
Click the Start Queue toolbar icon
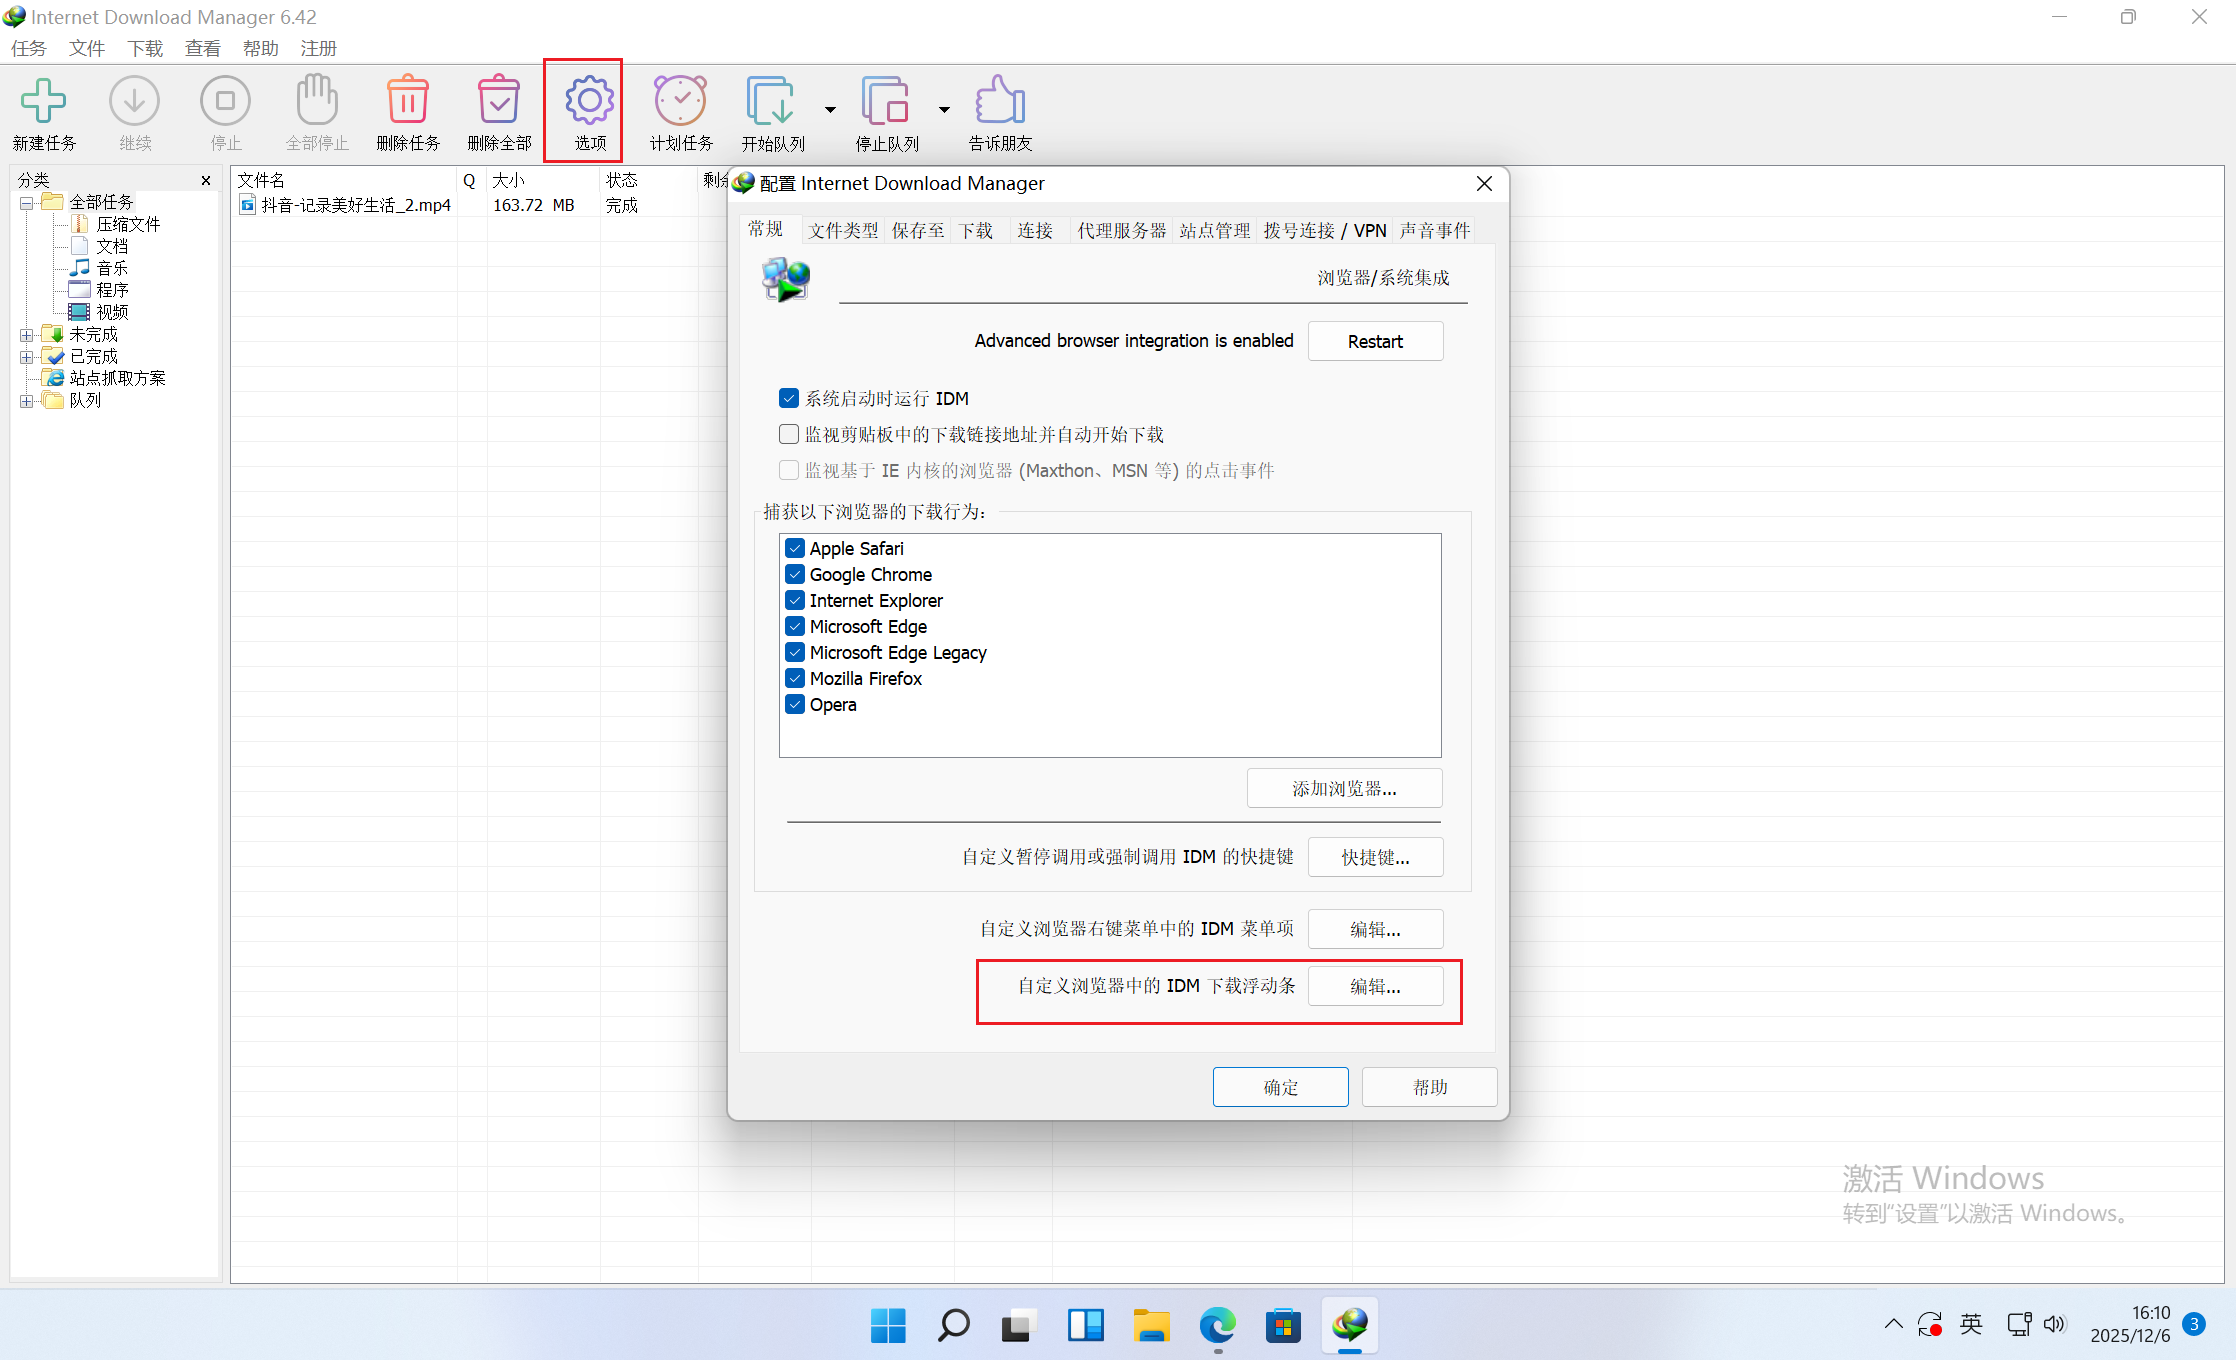pos(771,101)
